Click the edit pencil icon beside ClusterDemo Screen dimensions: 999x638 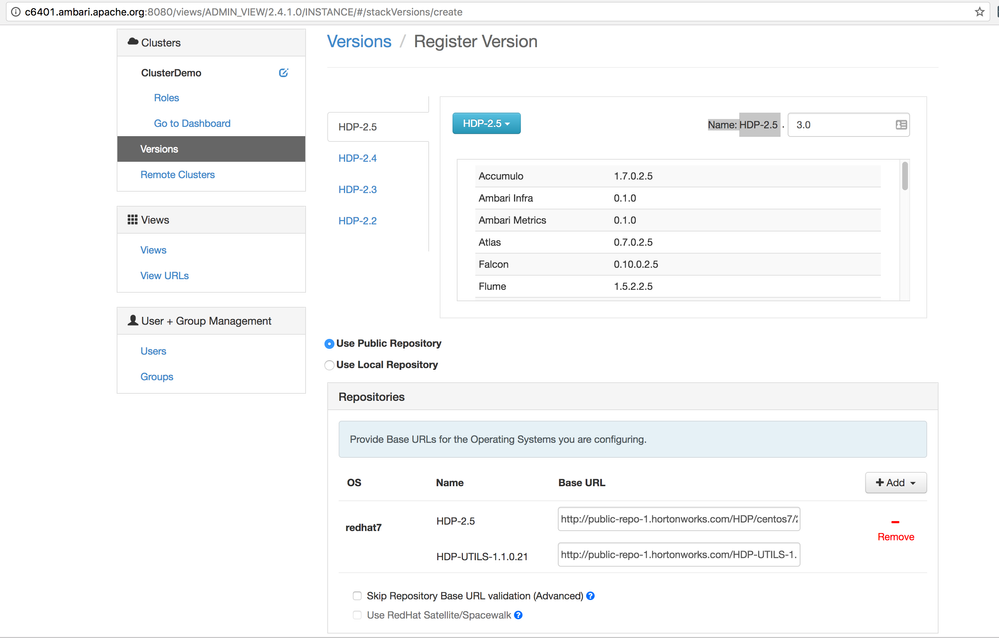tap(283, 72)
